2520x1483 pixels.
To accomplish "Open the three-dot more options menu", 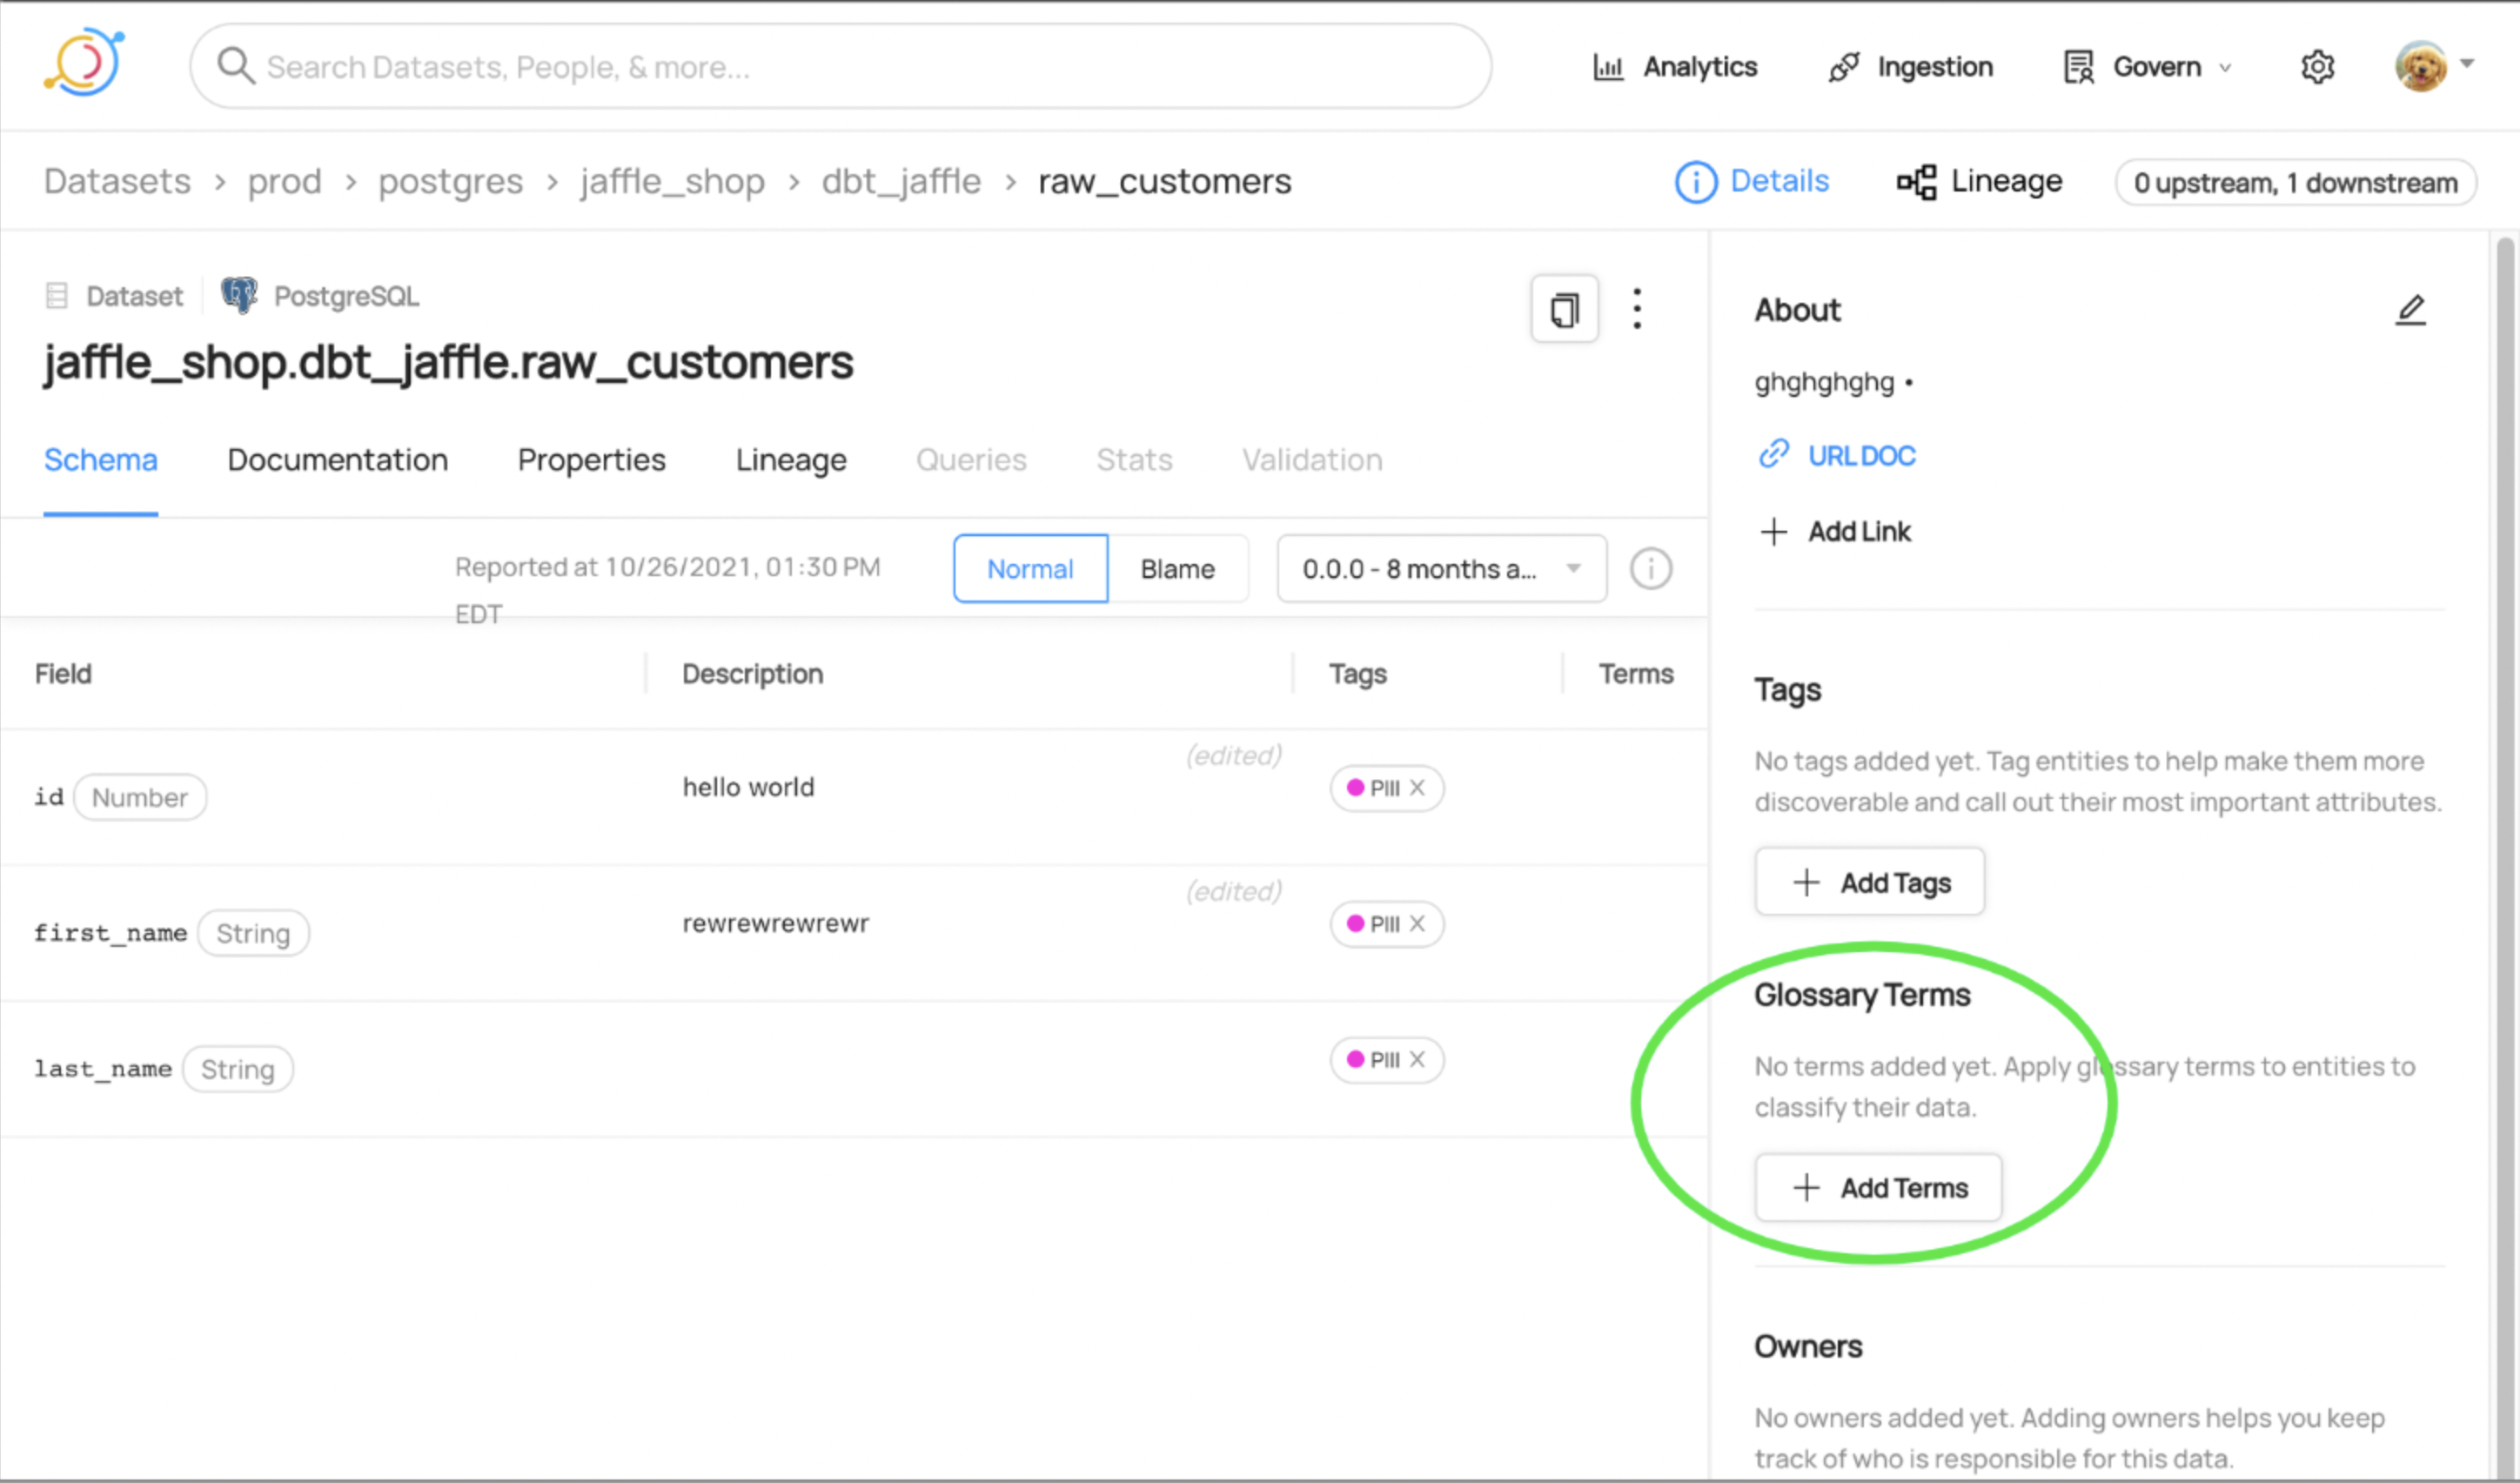I will (x=1636, y=309).
